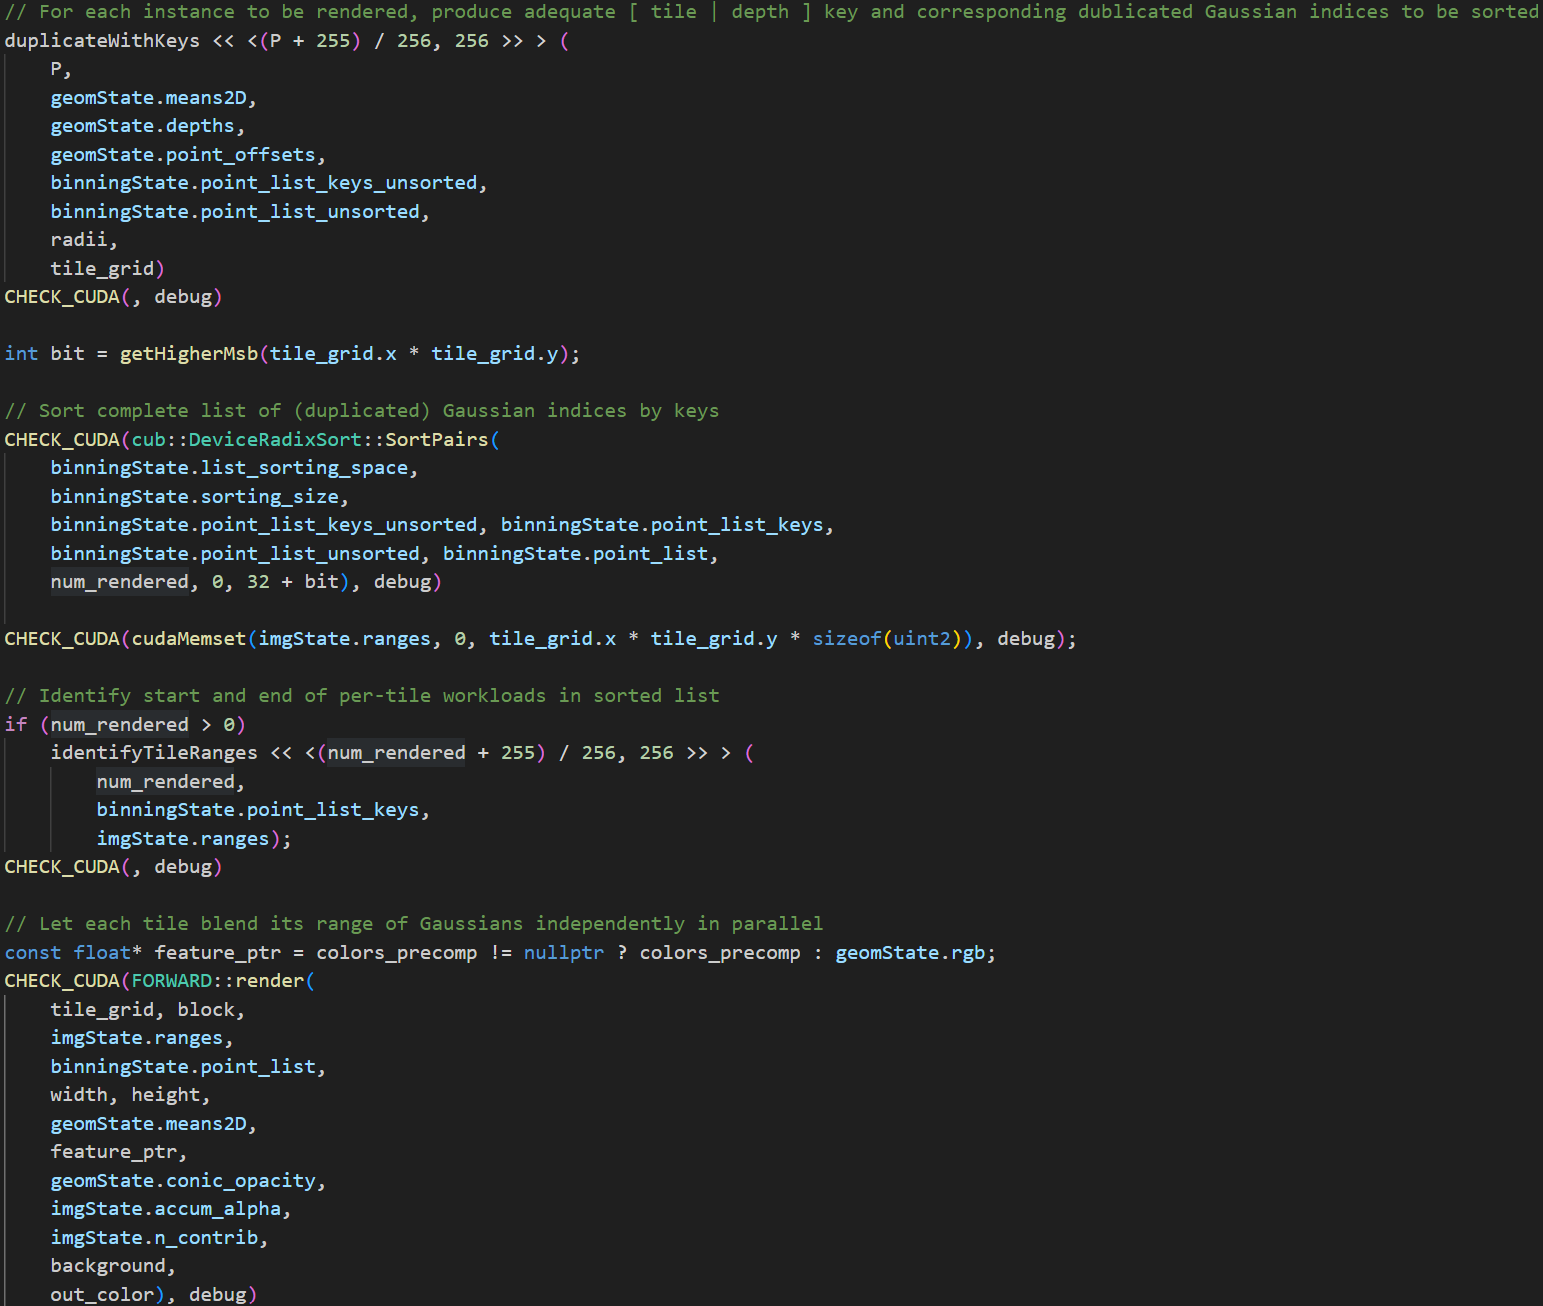Click '32 + bit' expression in SortPairs call
The image size is (1543, 1306).
(x=293, y=582)
